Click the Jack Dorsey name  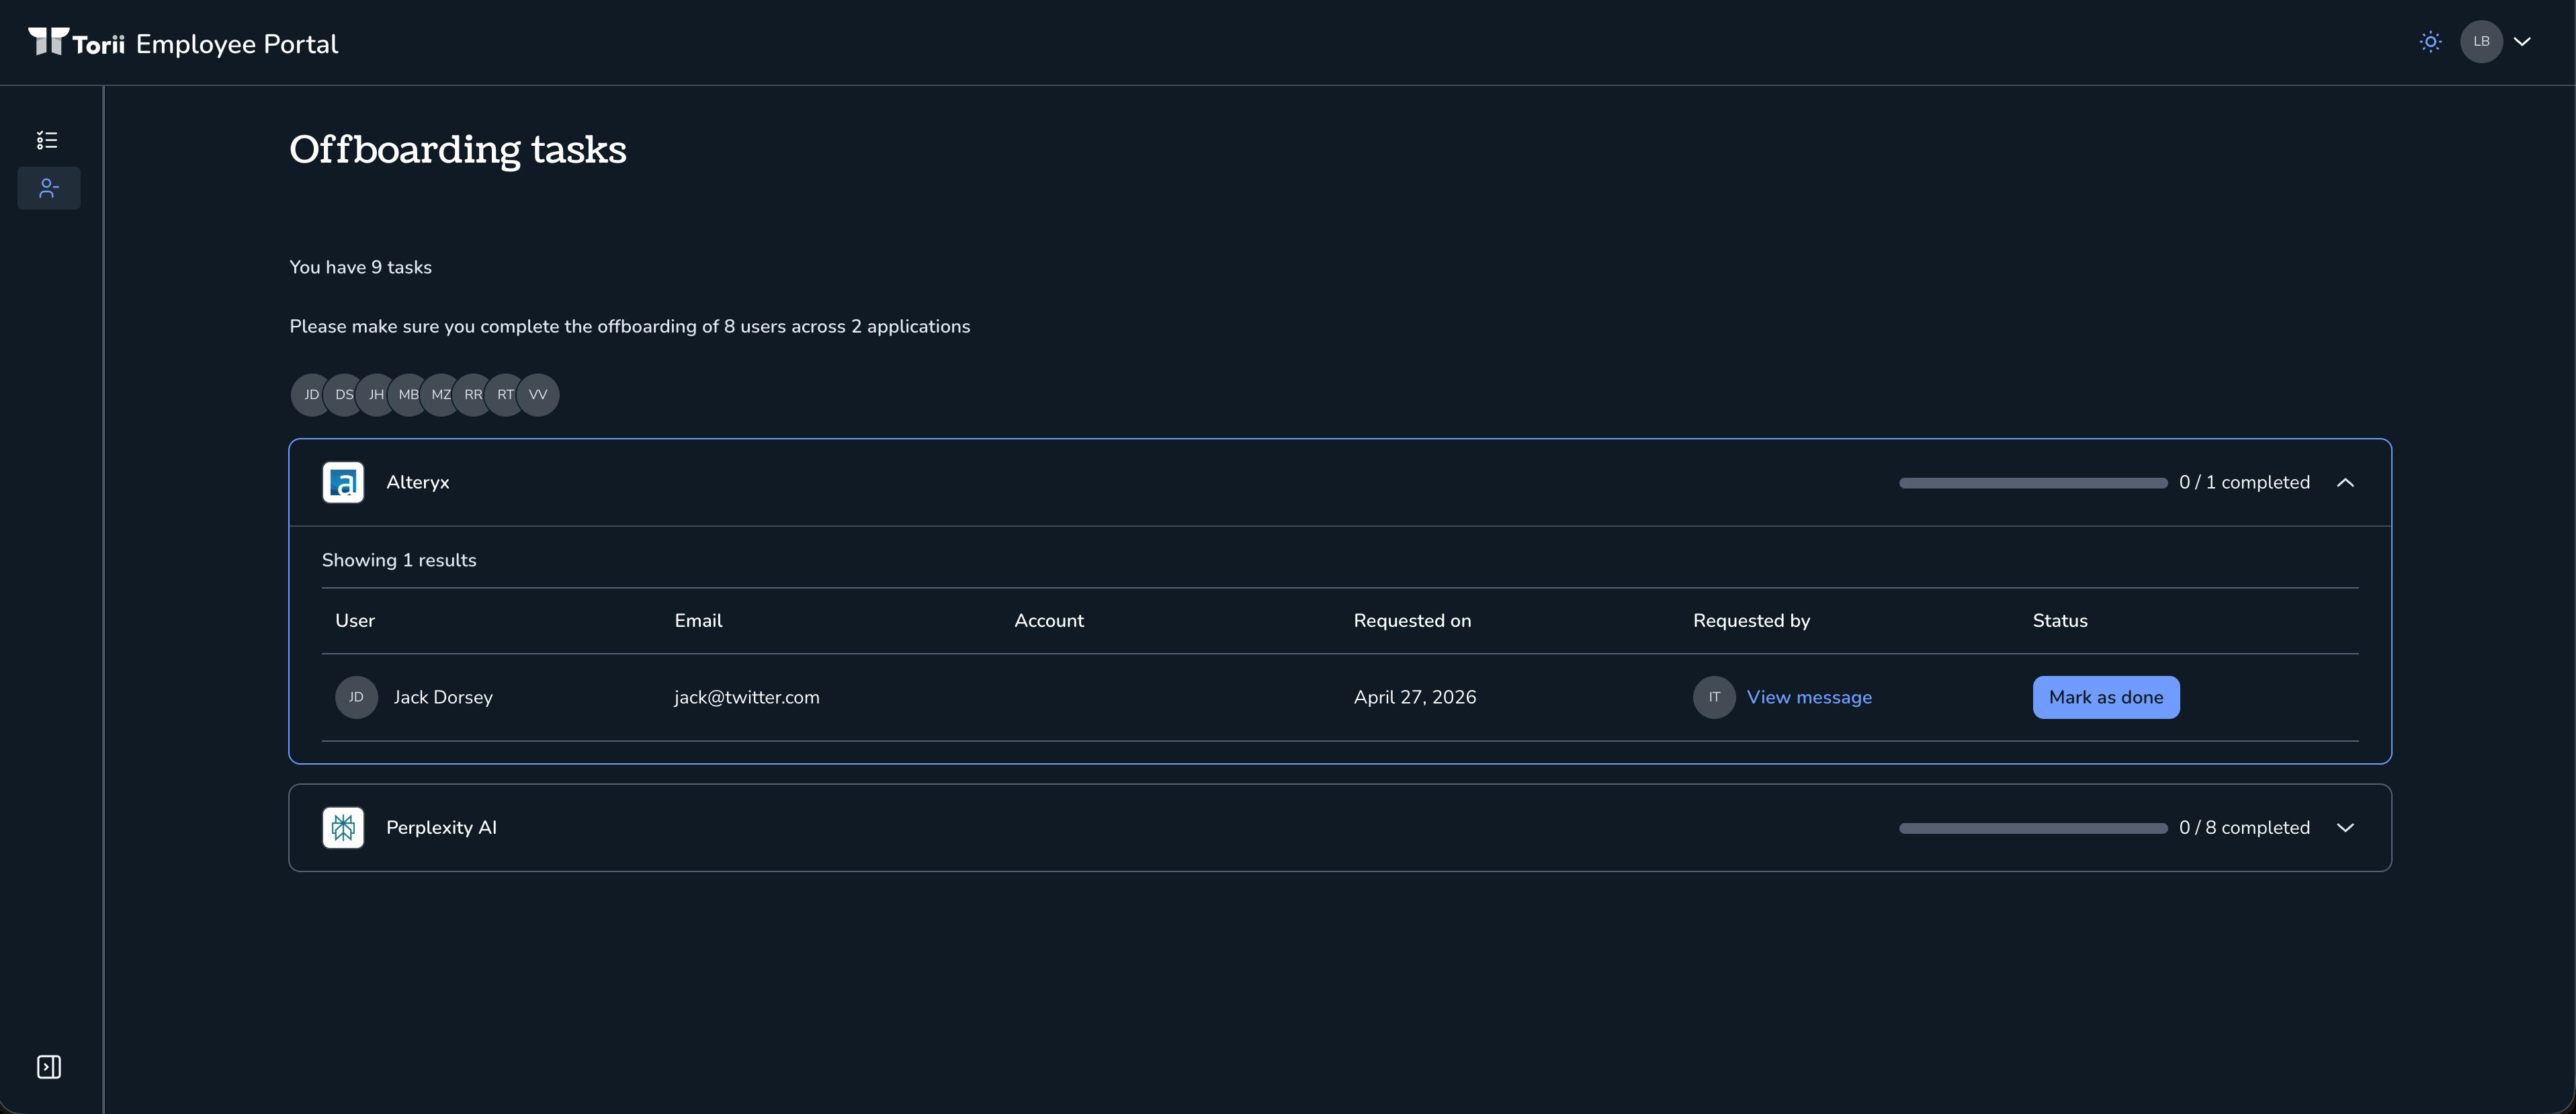point(443,697)
